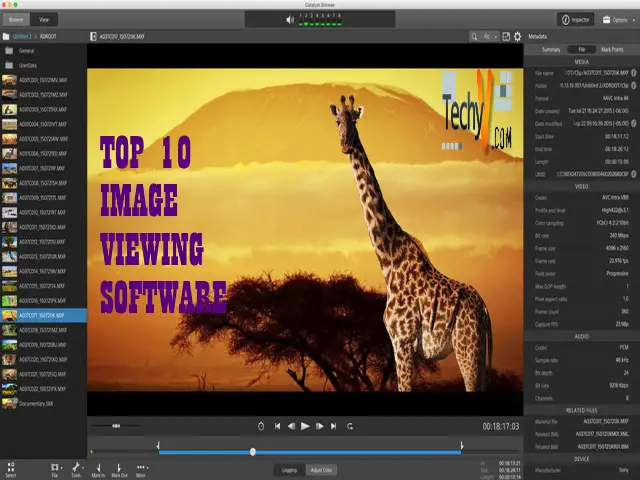Click the playhead on the timeline scrubber
640x480 pixels.
point(253,452)
